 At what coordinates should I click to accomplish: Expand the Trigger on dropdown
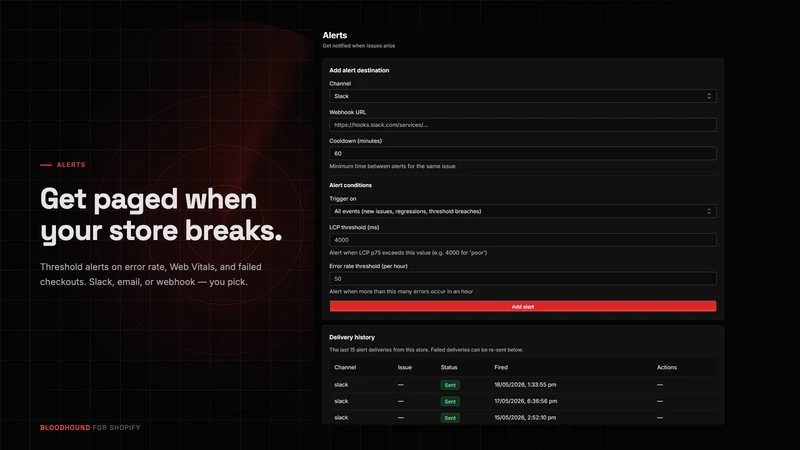(522, 211)
